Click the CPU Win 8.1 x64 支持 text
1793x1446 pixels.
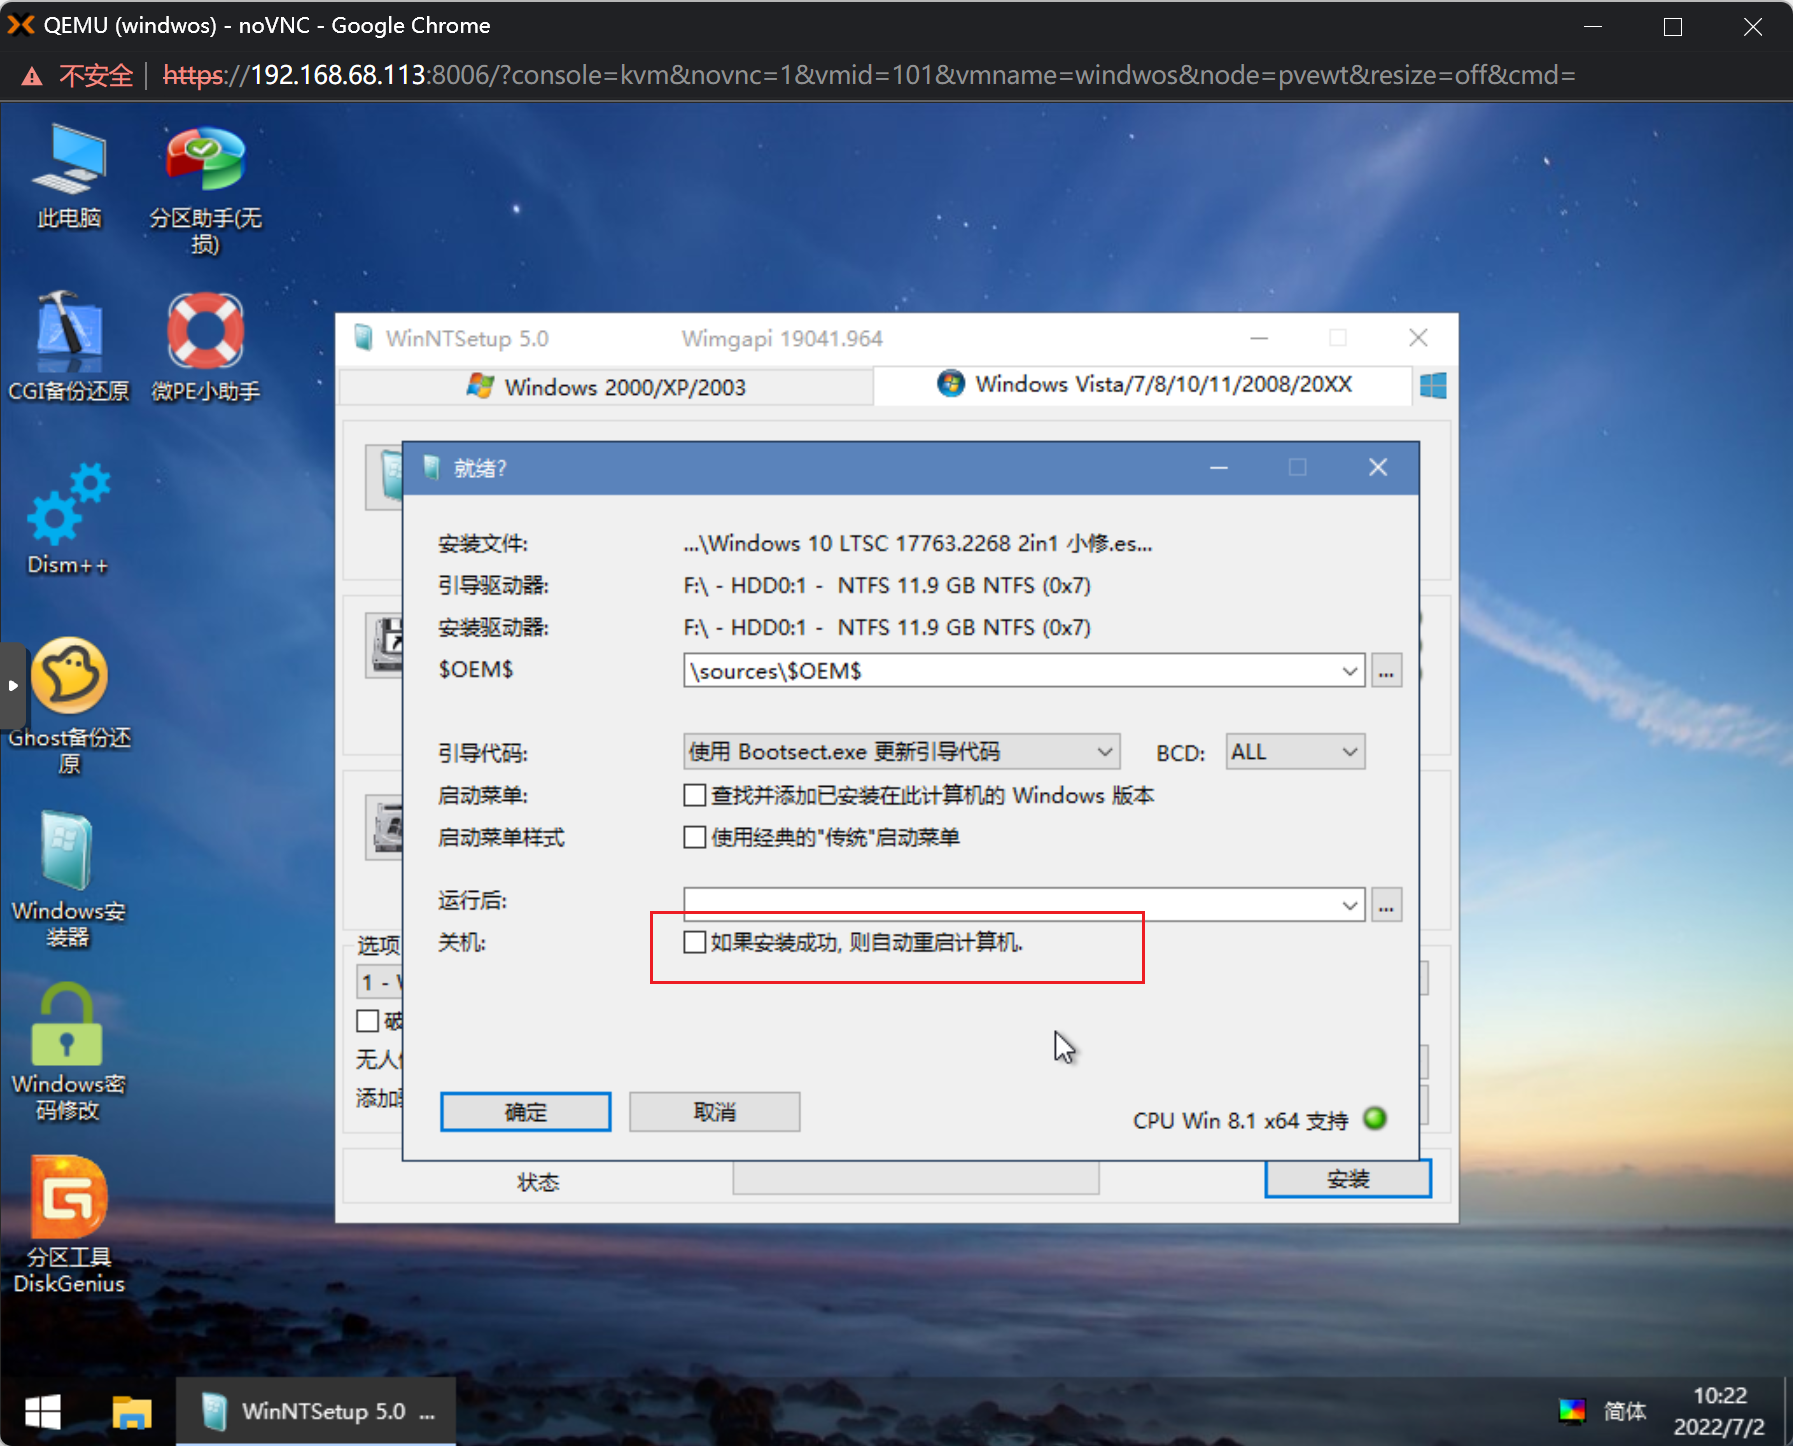(x=1240, y=1121)
